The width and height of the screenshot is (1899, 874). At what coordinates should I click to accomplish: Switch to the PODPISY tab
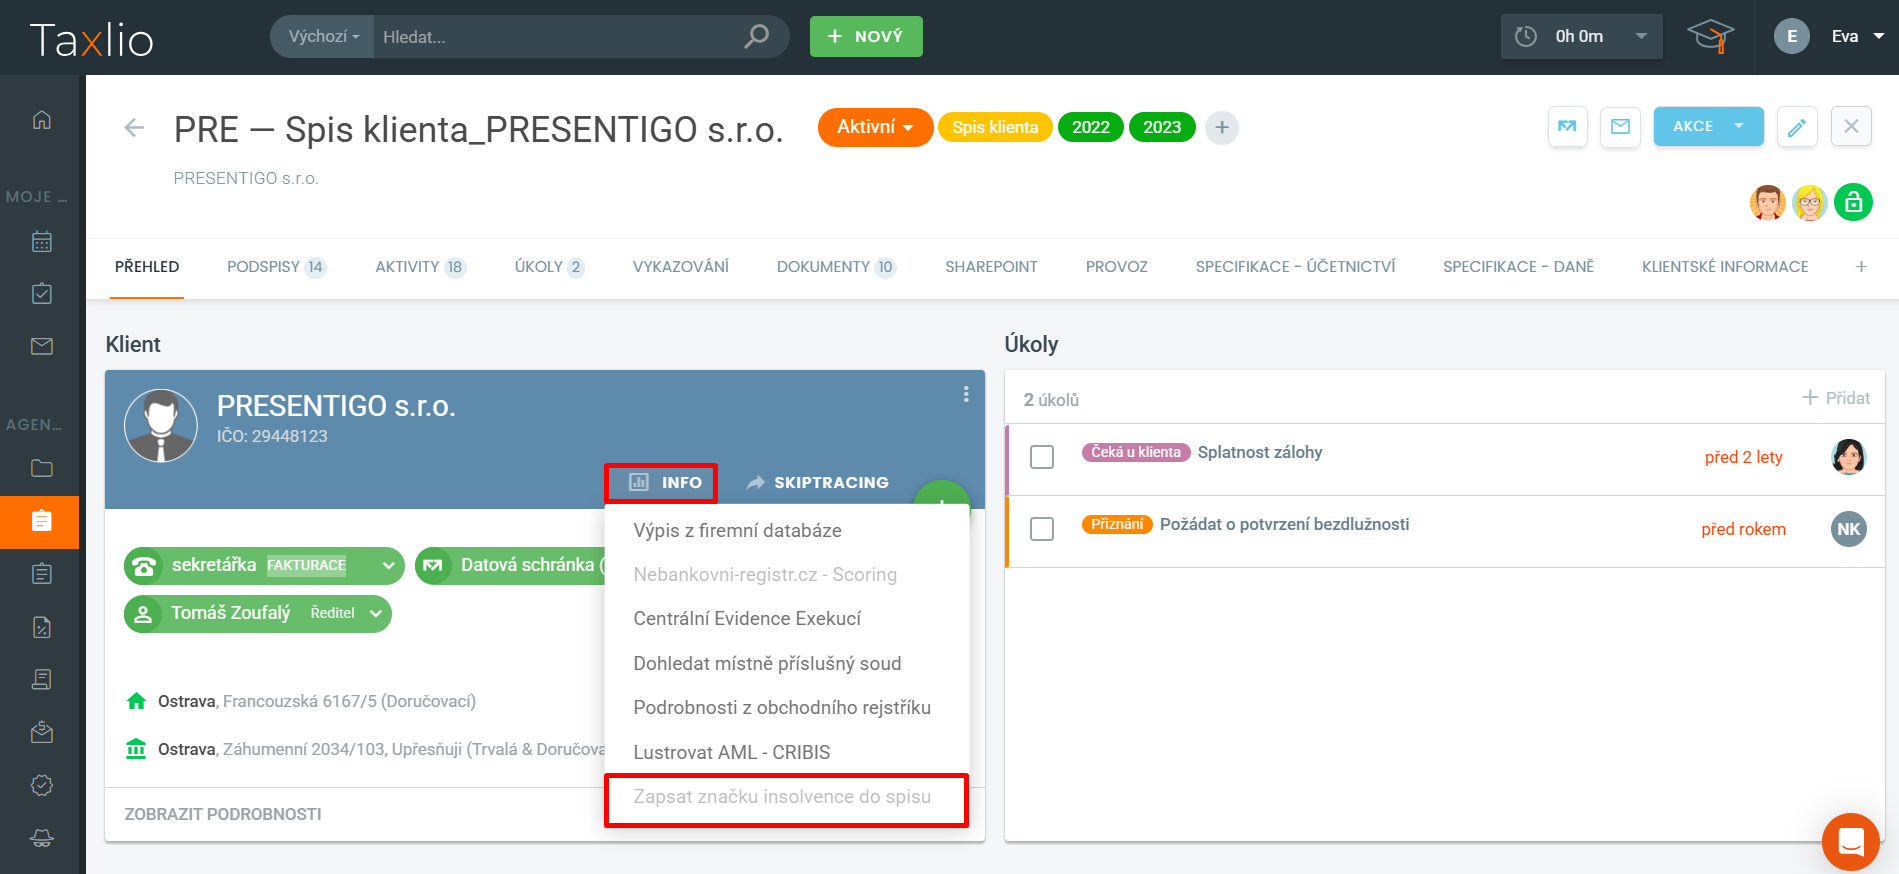coord(276,267)
